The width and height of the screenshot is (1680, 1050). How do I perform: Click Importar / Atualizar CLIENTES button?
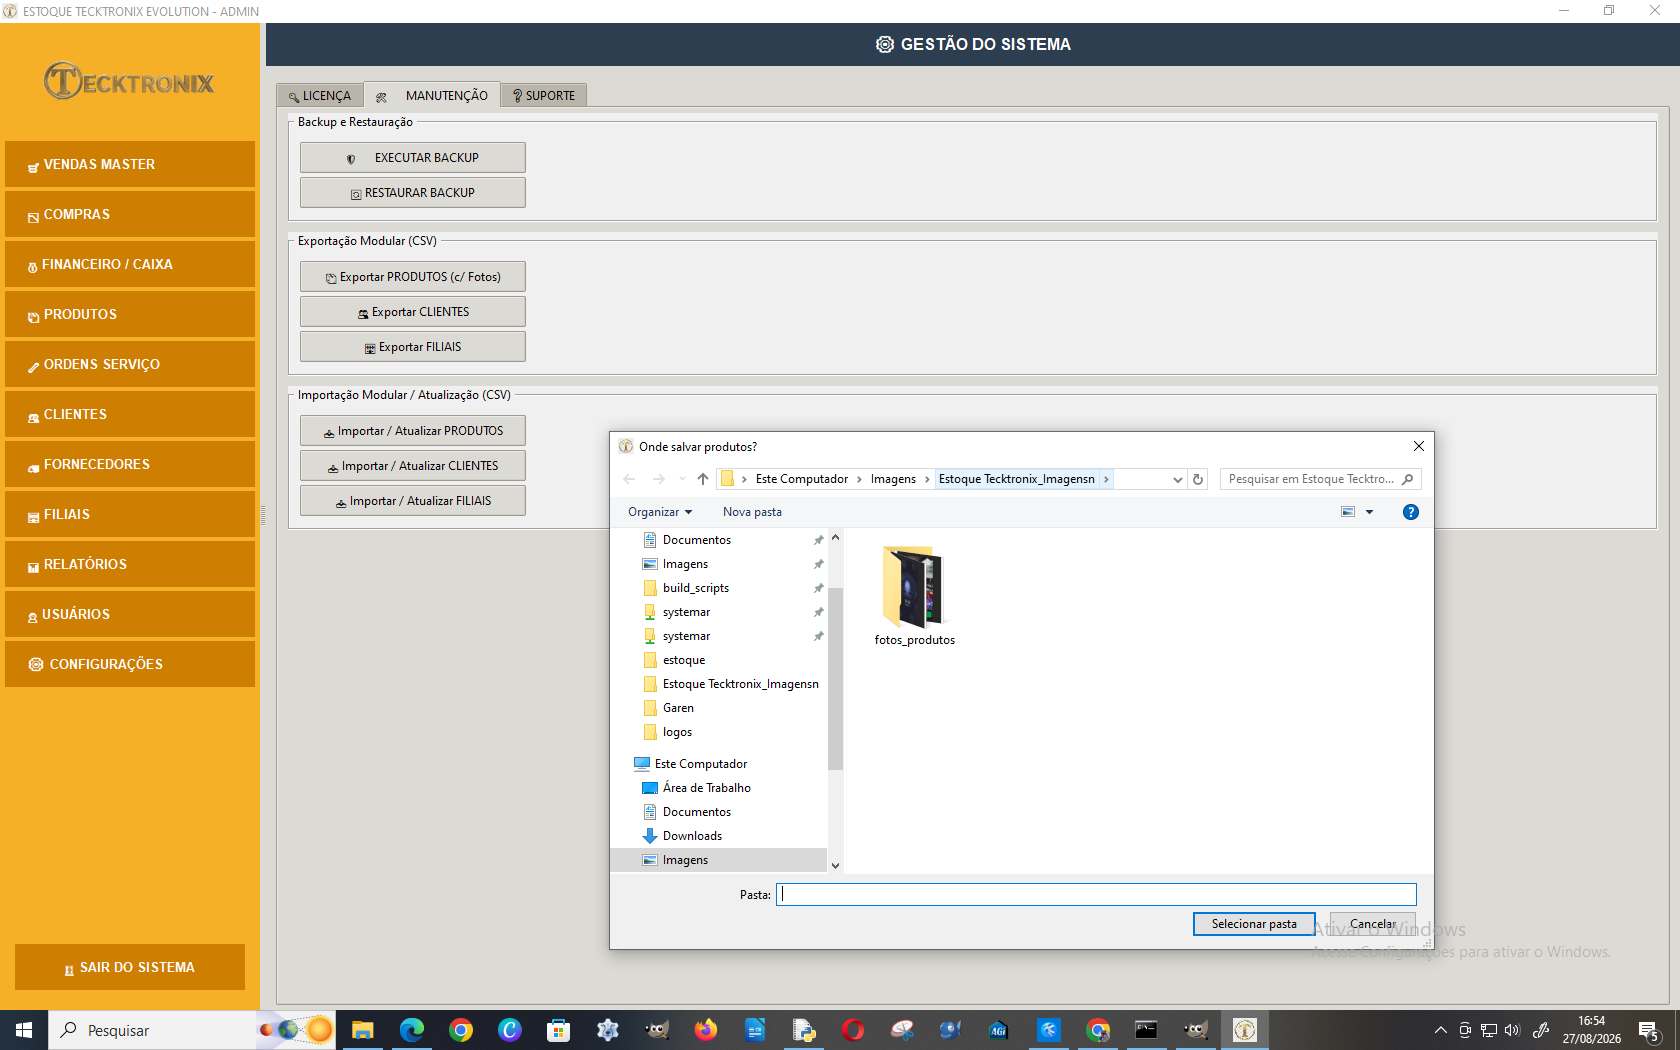click(413, 465)
